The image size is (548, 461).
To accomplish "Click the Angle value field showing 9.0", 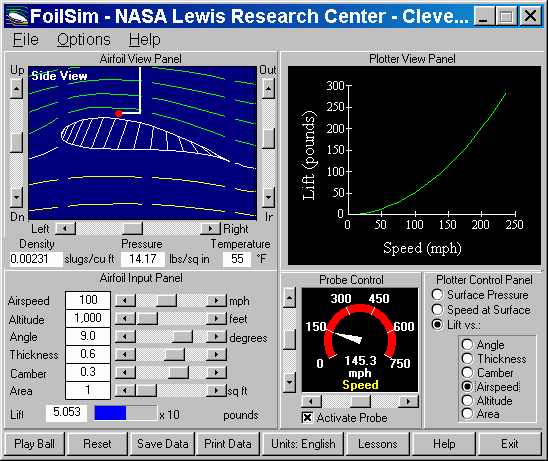I will pyautogui.click(x=88, y=336).
